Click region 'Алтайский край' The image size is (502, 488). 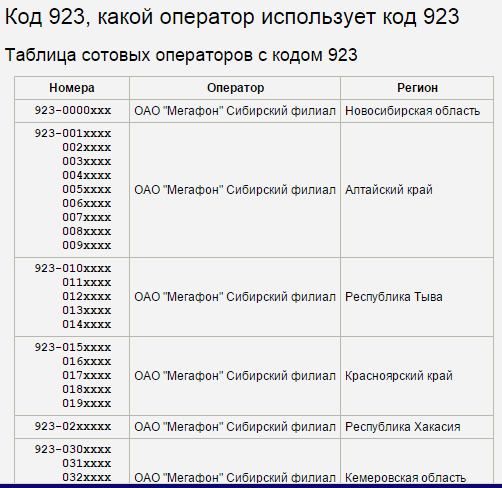tap(389, 190)
